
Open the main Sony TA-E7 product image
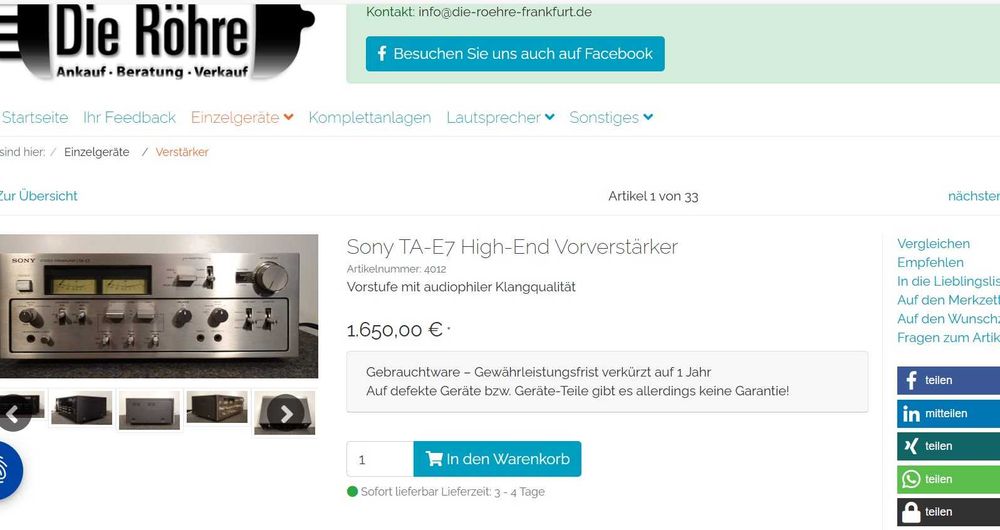tap(158, 306)
